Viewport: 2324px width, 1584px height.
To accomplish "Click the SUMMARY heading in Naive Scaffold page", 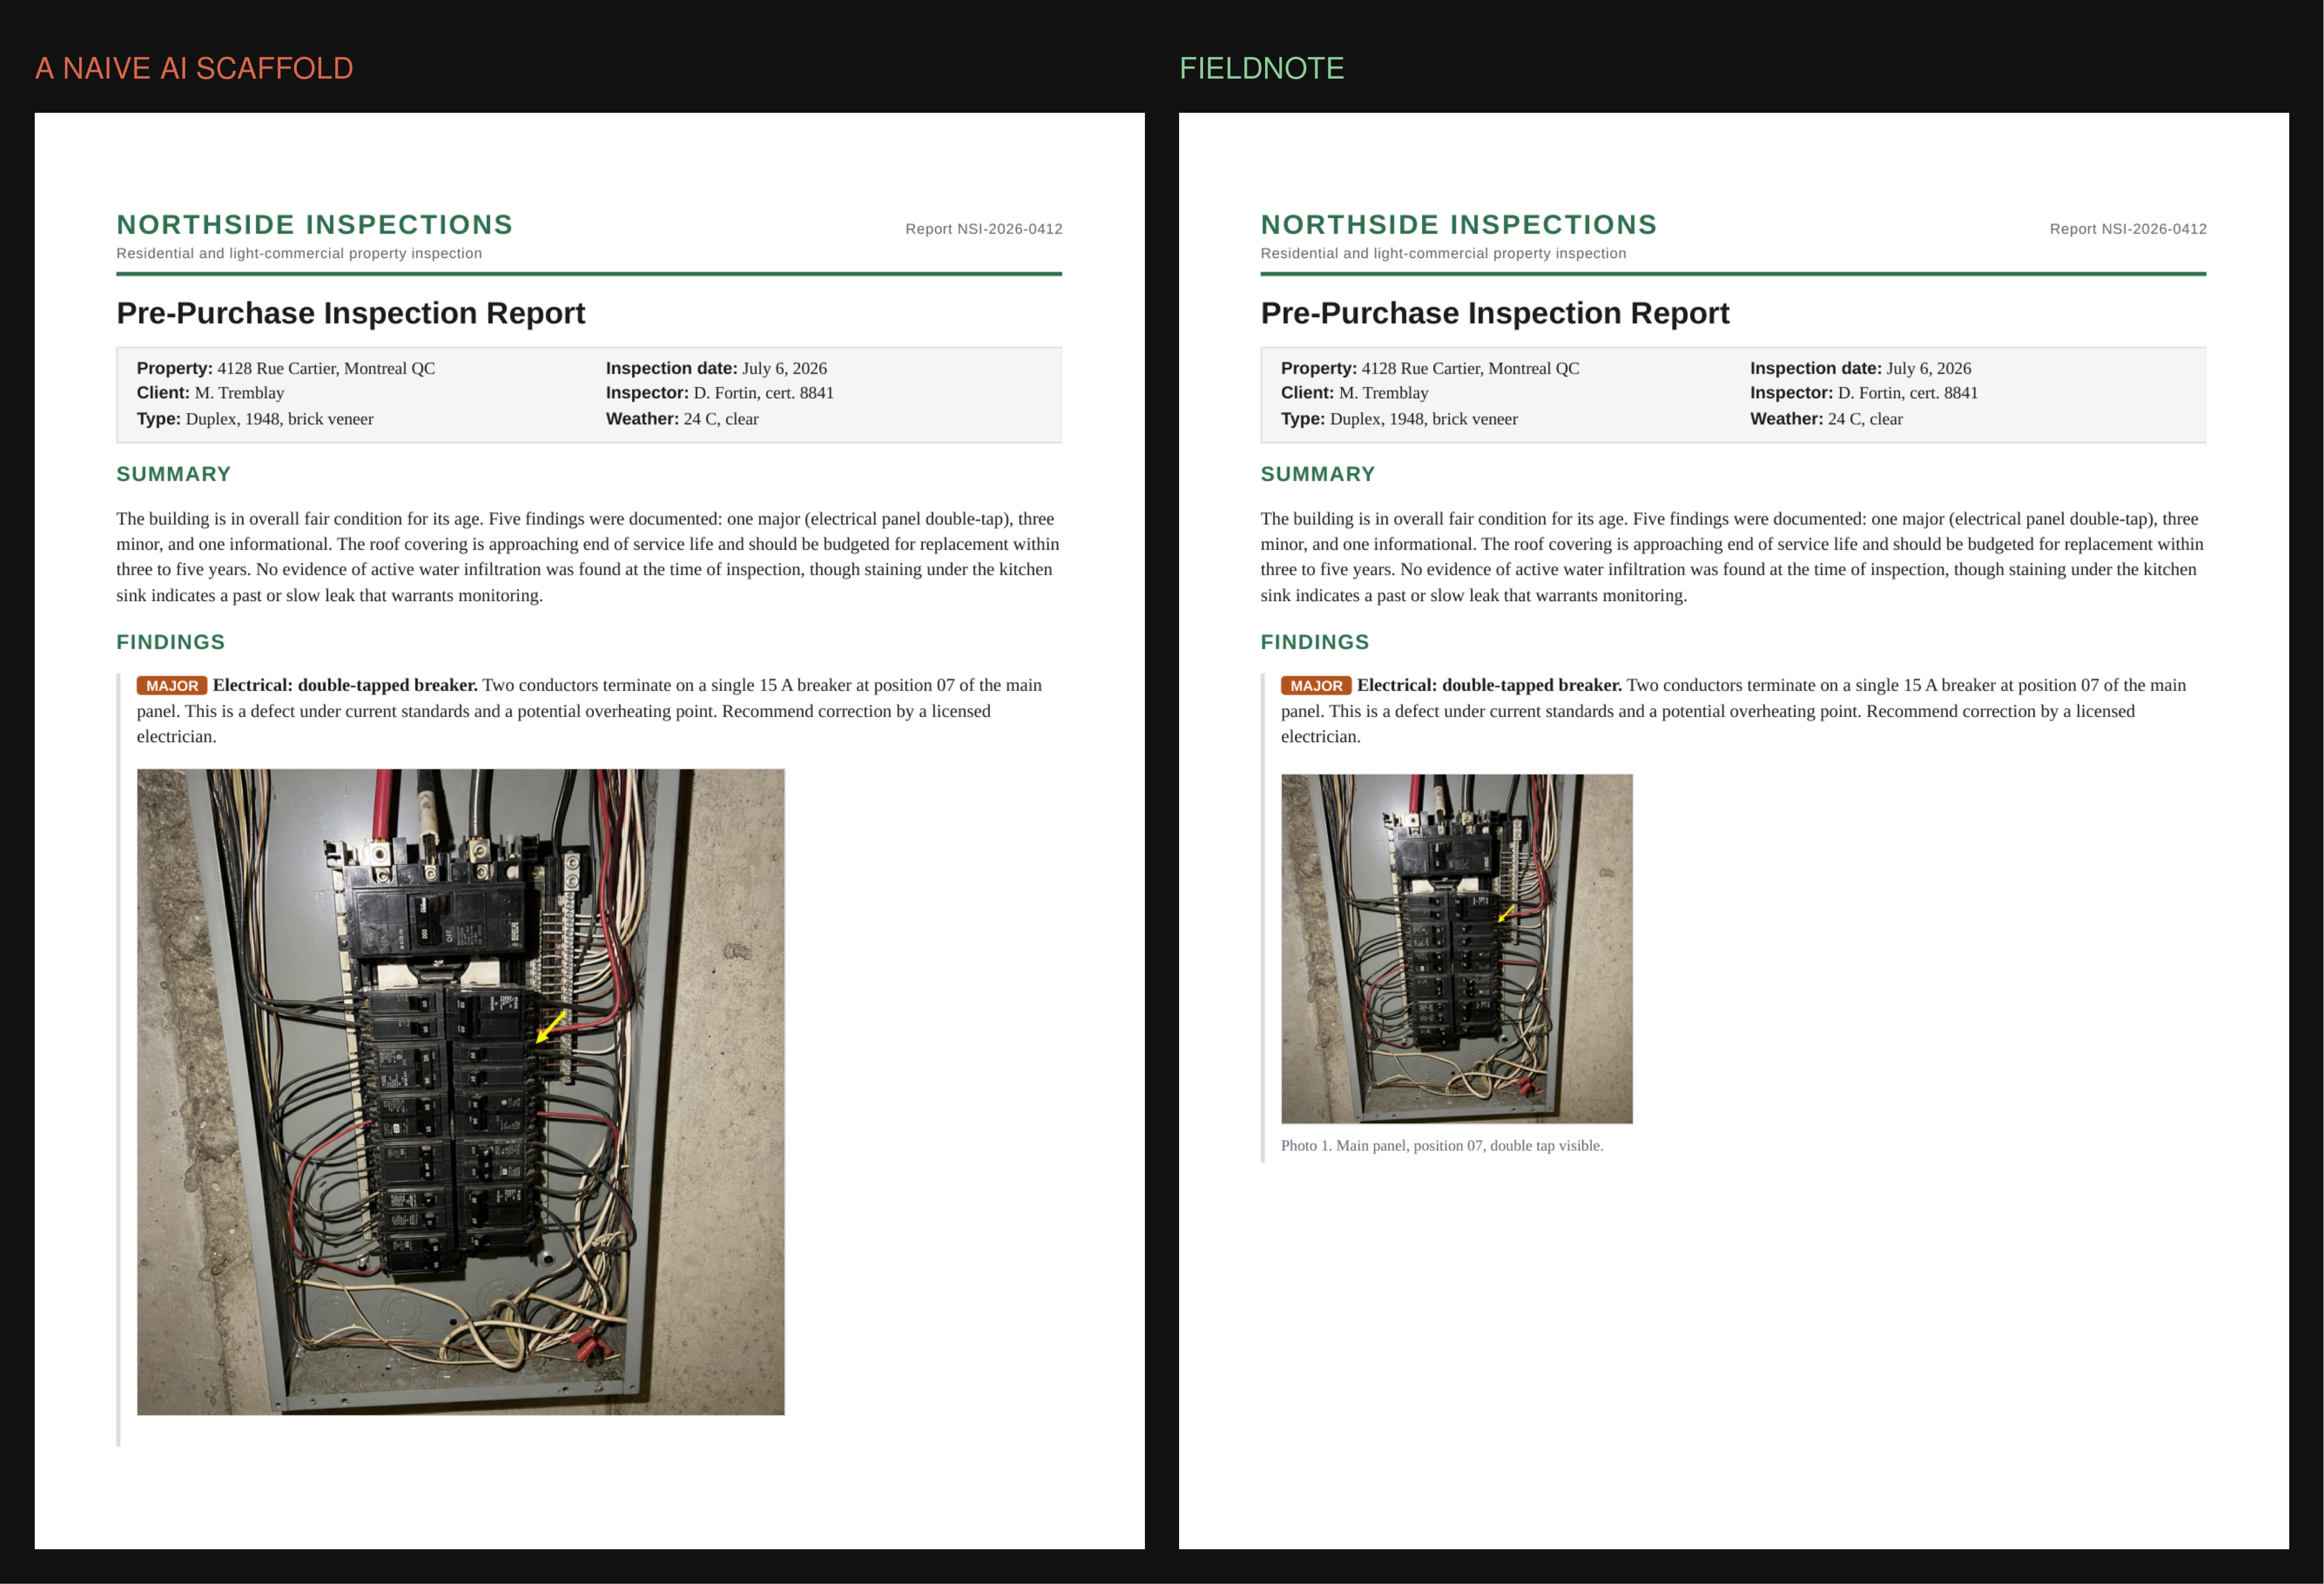I will 173,474.
